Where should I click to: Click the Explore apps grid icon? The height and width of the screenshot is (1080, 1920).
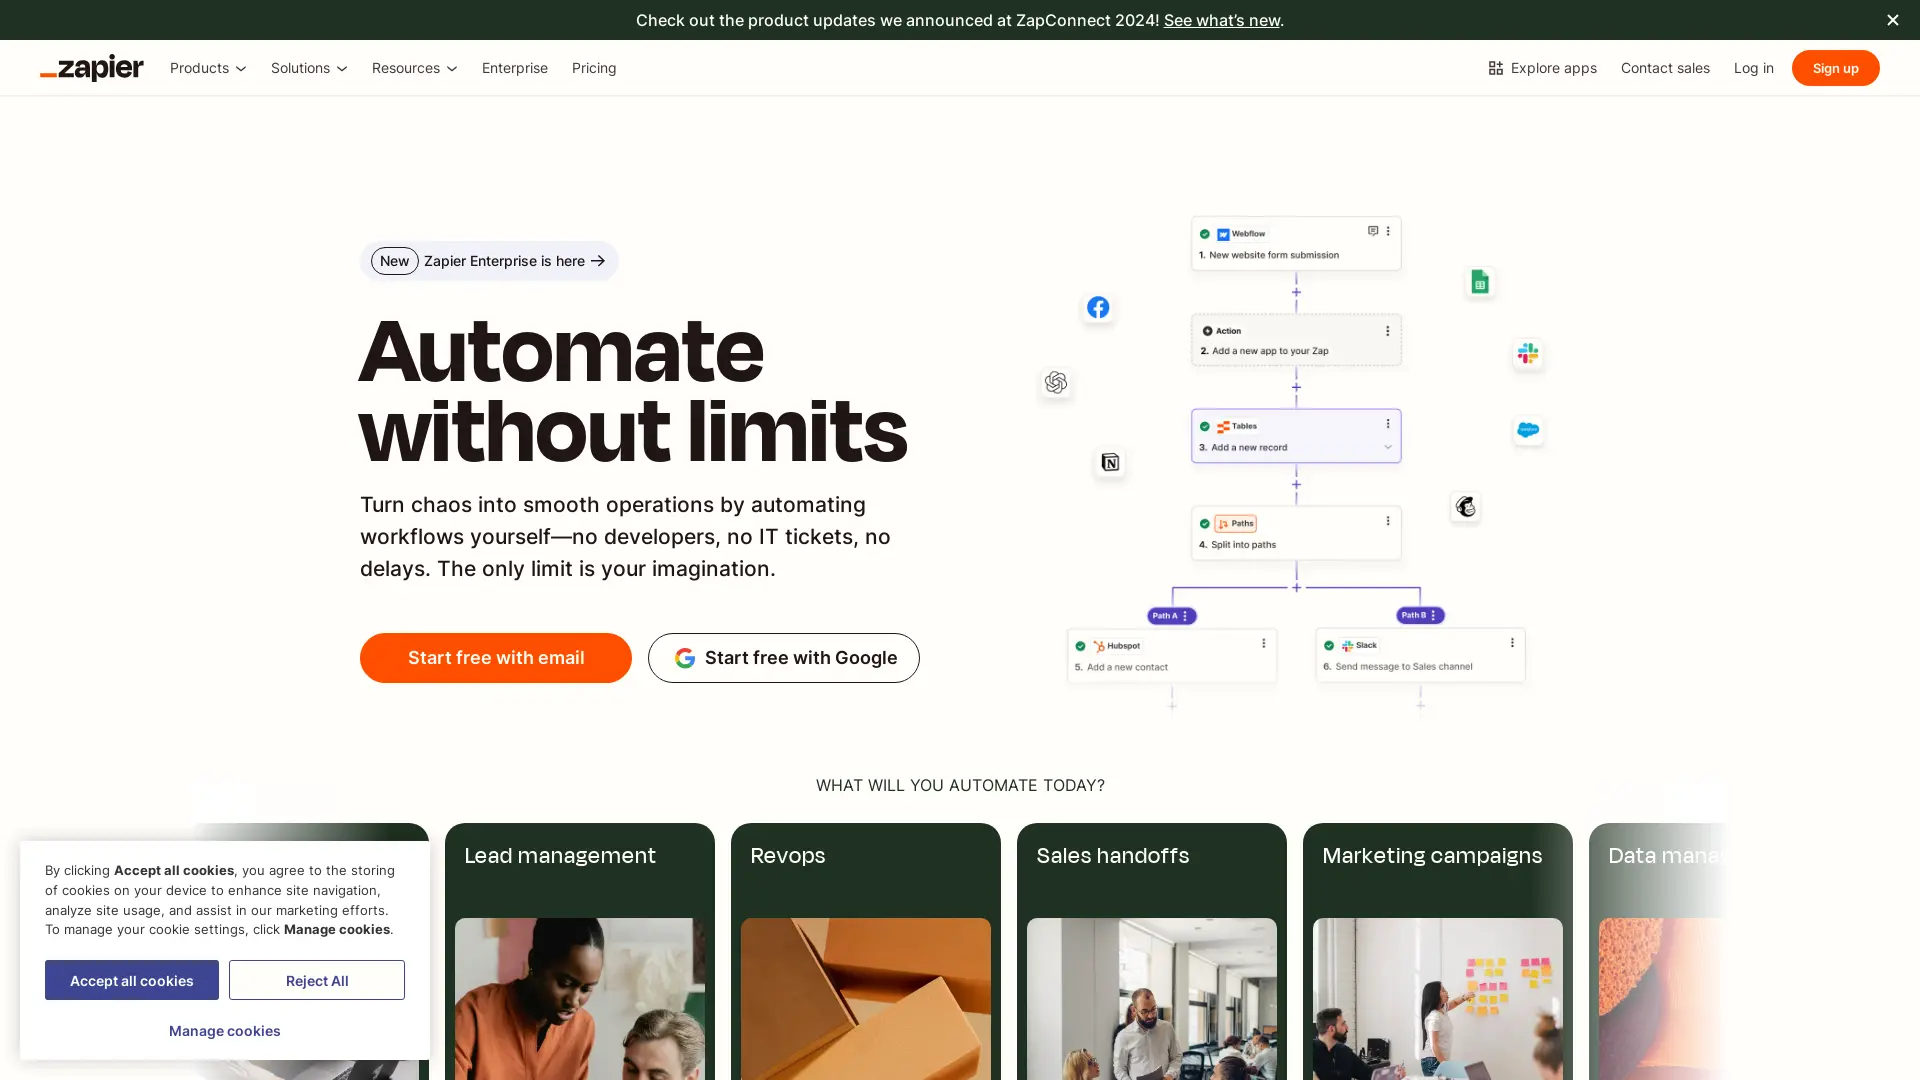click(x=1496, y=68)
